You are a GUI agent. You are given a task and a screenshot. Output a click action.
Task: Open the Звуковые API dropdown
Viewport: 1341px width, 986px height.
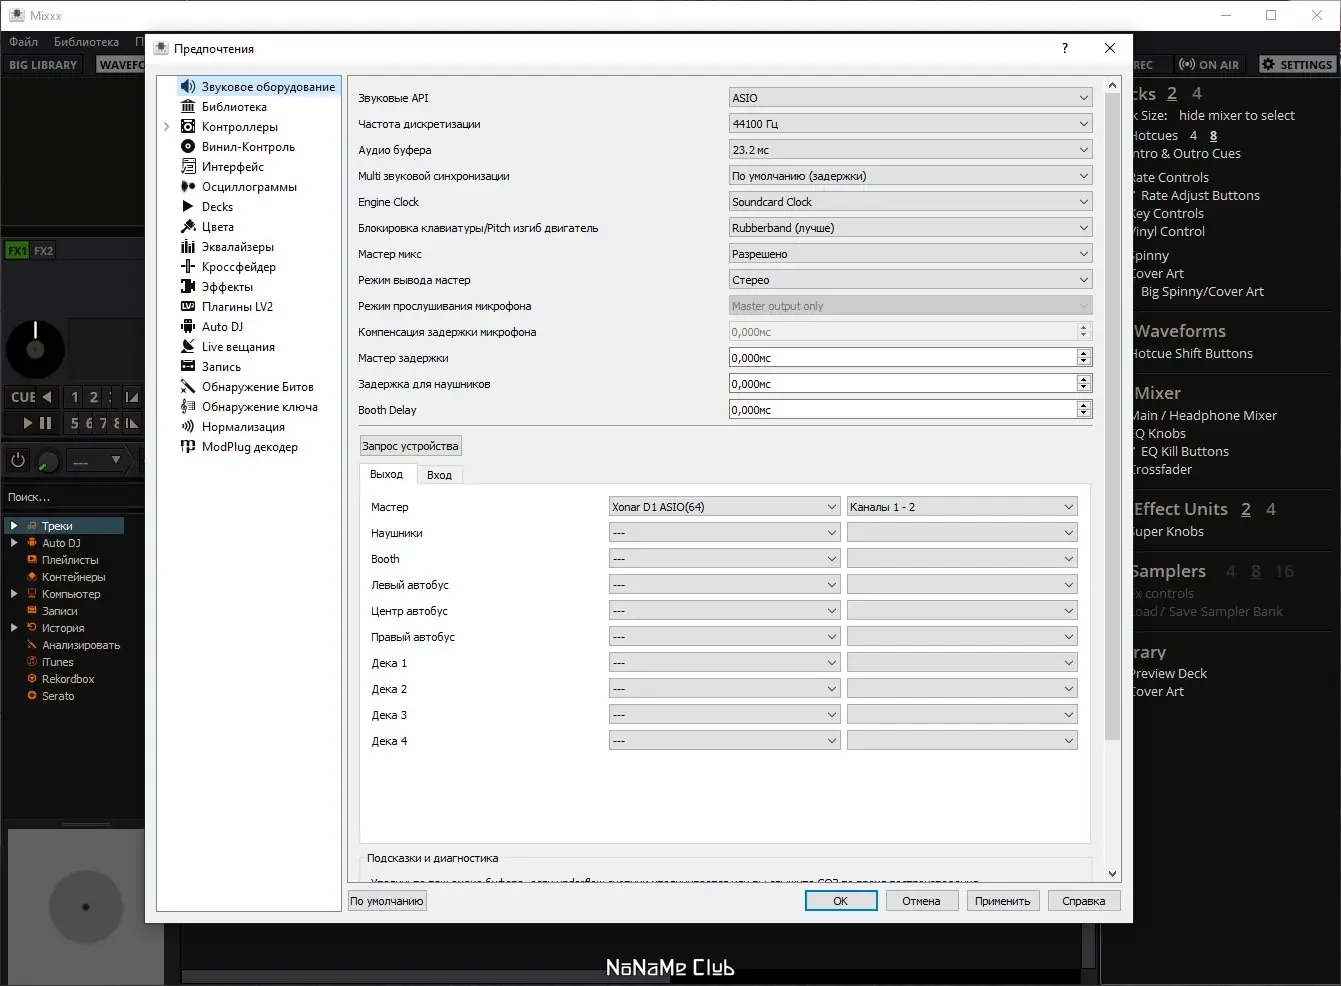[x=910, y=98]
